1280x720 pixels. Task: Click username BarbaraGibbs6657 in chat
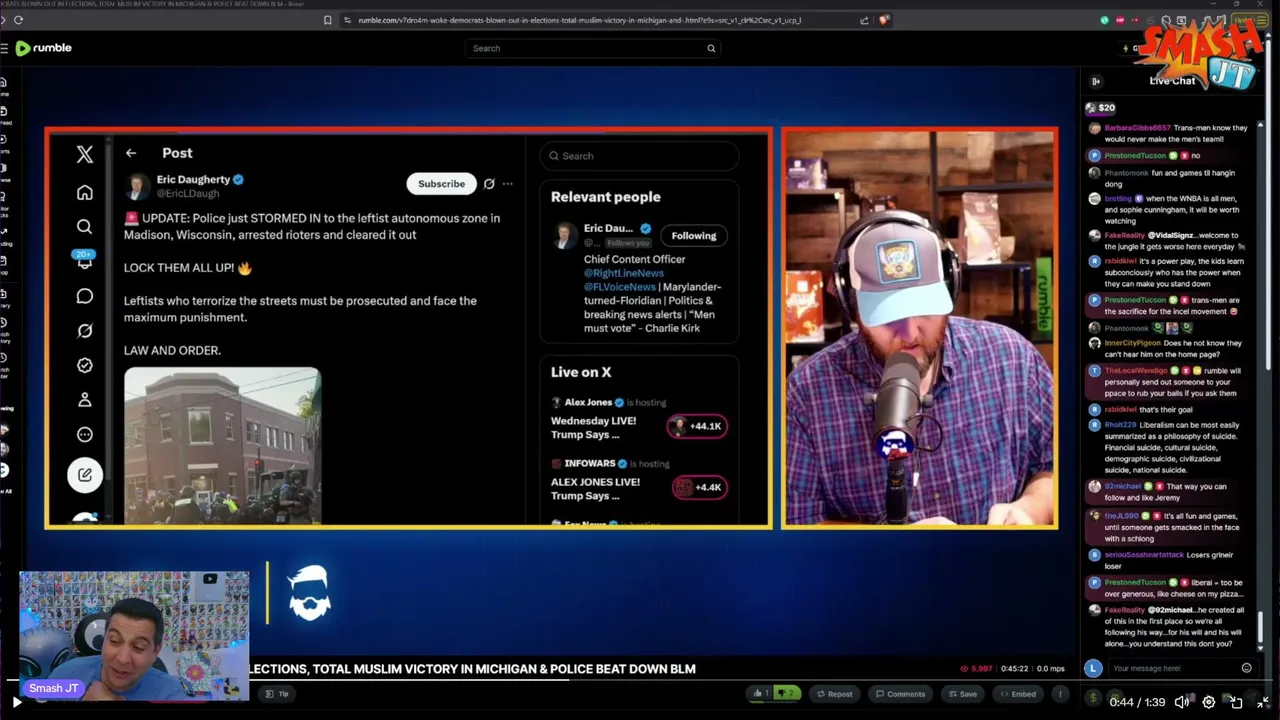click(x=1137, y=128)
